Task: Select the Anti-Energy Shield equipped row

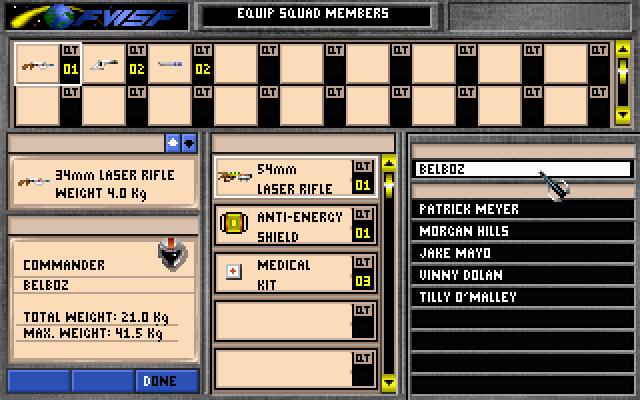Action: 296,225
